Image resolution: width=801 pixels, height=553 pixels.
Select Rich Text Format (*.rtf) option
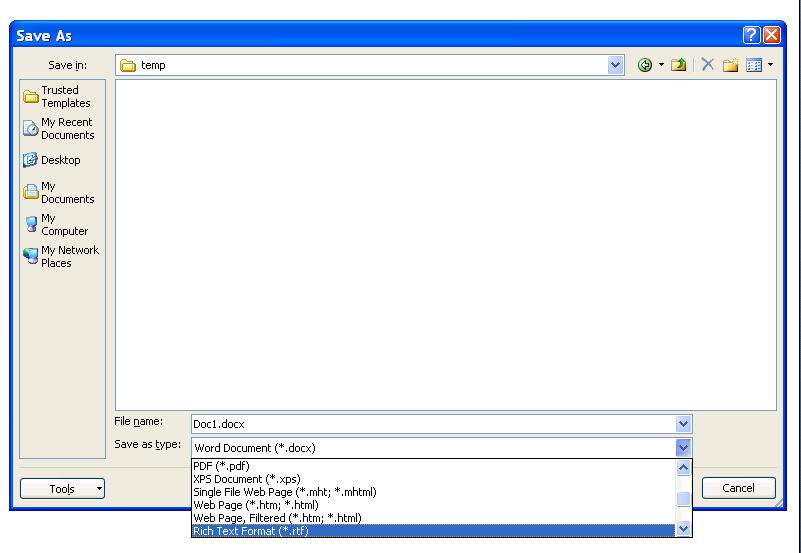pyautogui.click(x=250, y=531)
